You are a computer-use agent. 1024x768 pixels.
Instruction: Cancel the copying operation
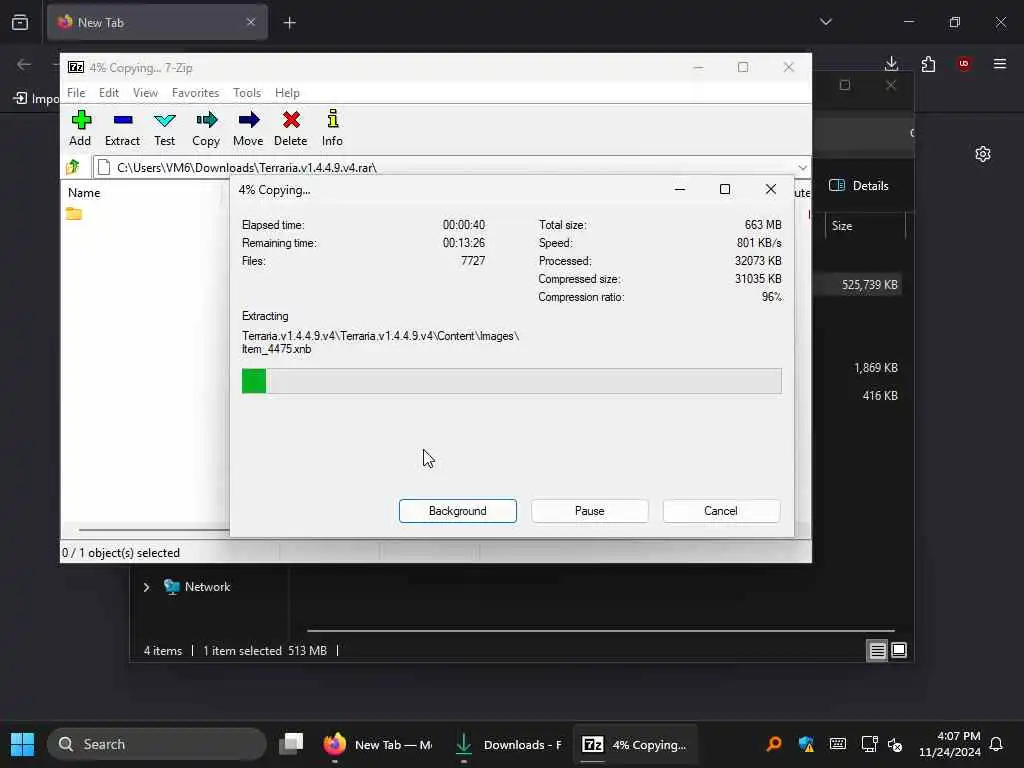721,511
